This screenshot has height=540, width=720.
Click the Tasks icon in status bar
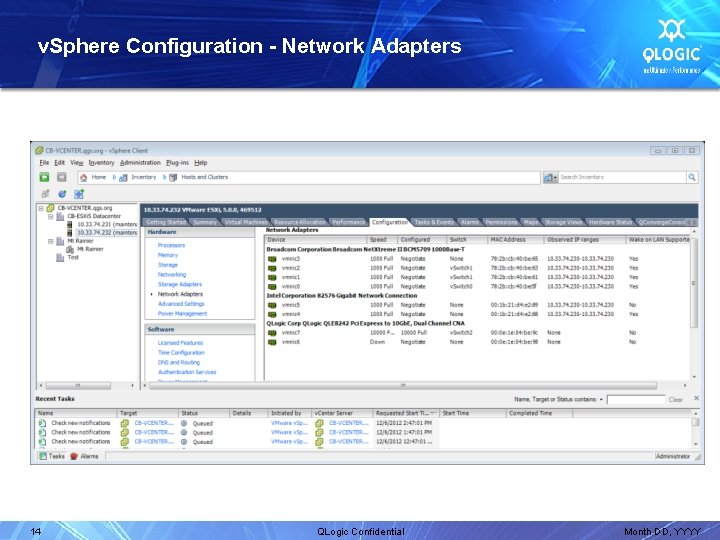43,456
